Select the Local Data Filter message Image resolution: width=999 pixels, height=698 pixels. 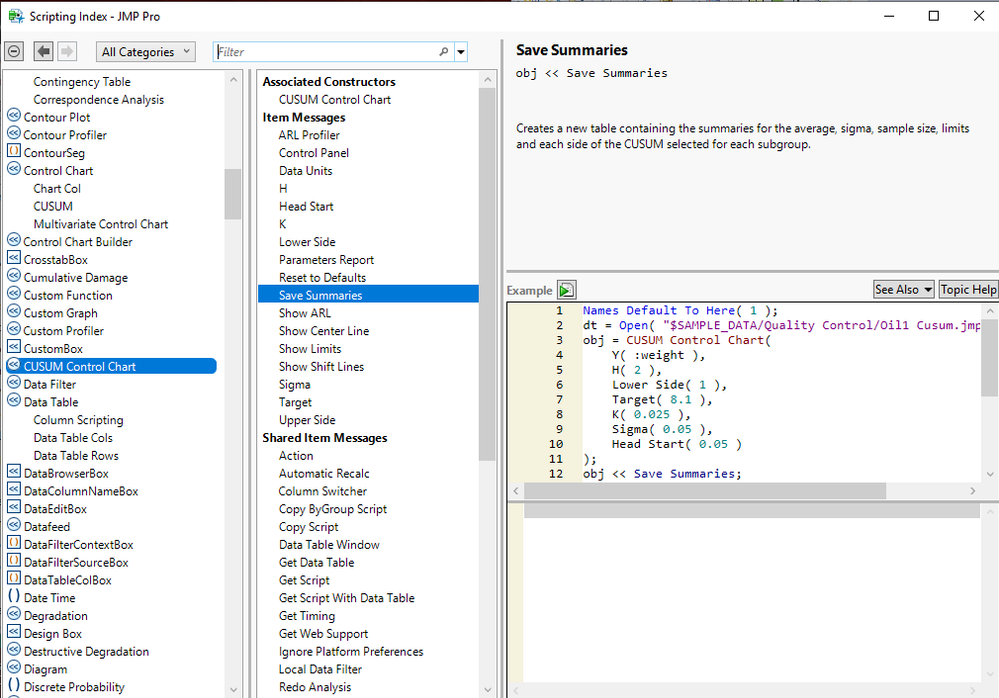320,669
